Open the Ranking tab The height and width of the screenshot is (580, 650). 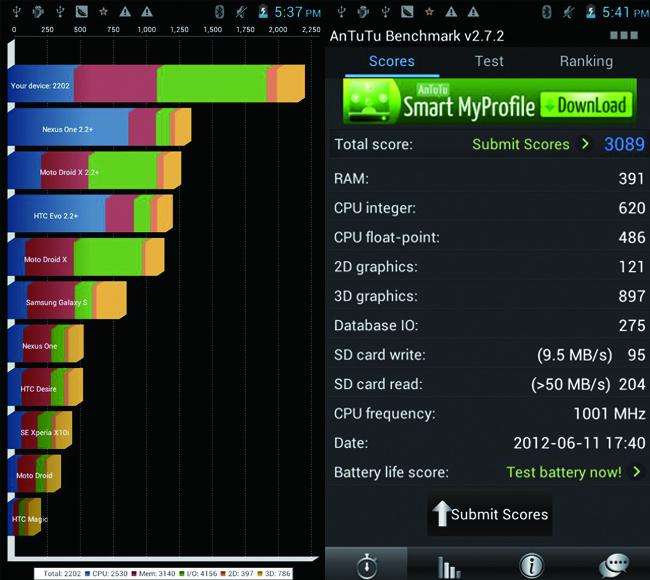(586, 61)
